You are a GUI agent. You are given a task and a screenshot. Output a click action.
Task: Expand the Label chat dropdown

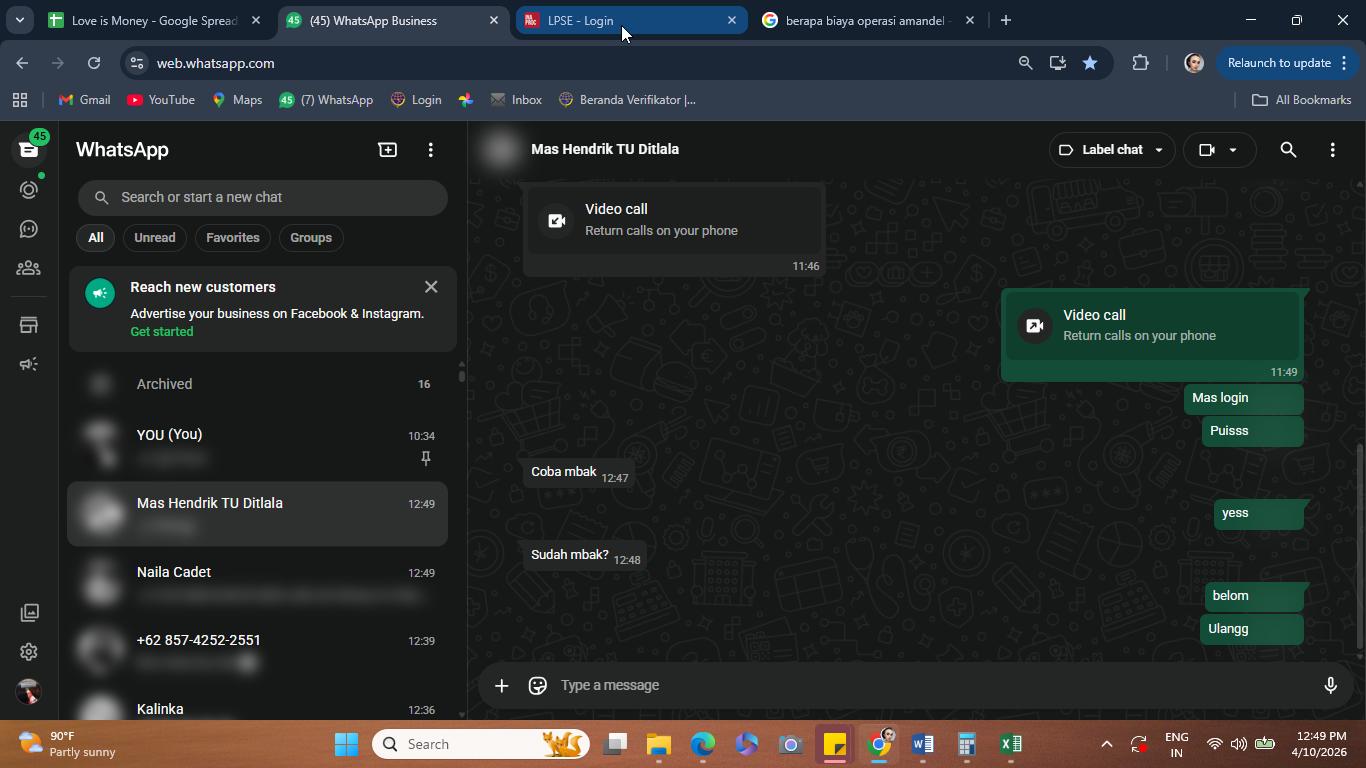(1112, 150)
